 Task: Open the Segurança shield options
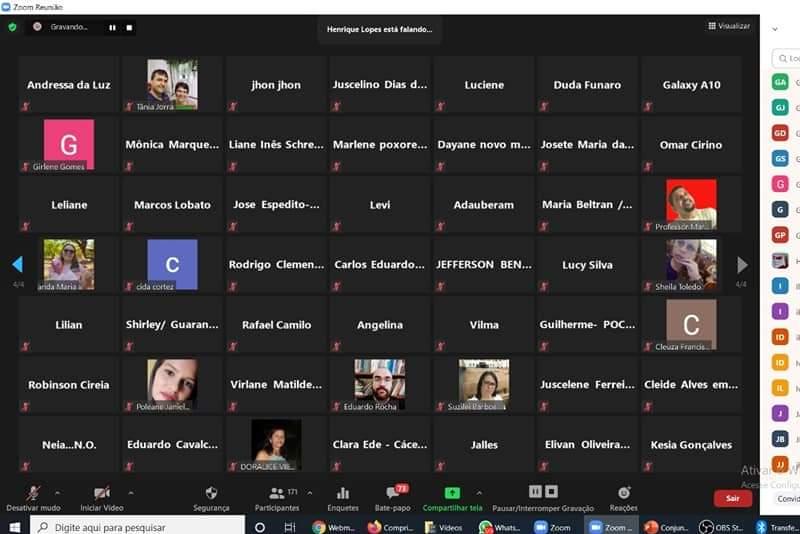click(211, 493)
